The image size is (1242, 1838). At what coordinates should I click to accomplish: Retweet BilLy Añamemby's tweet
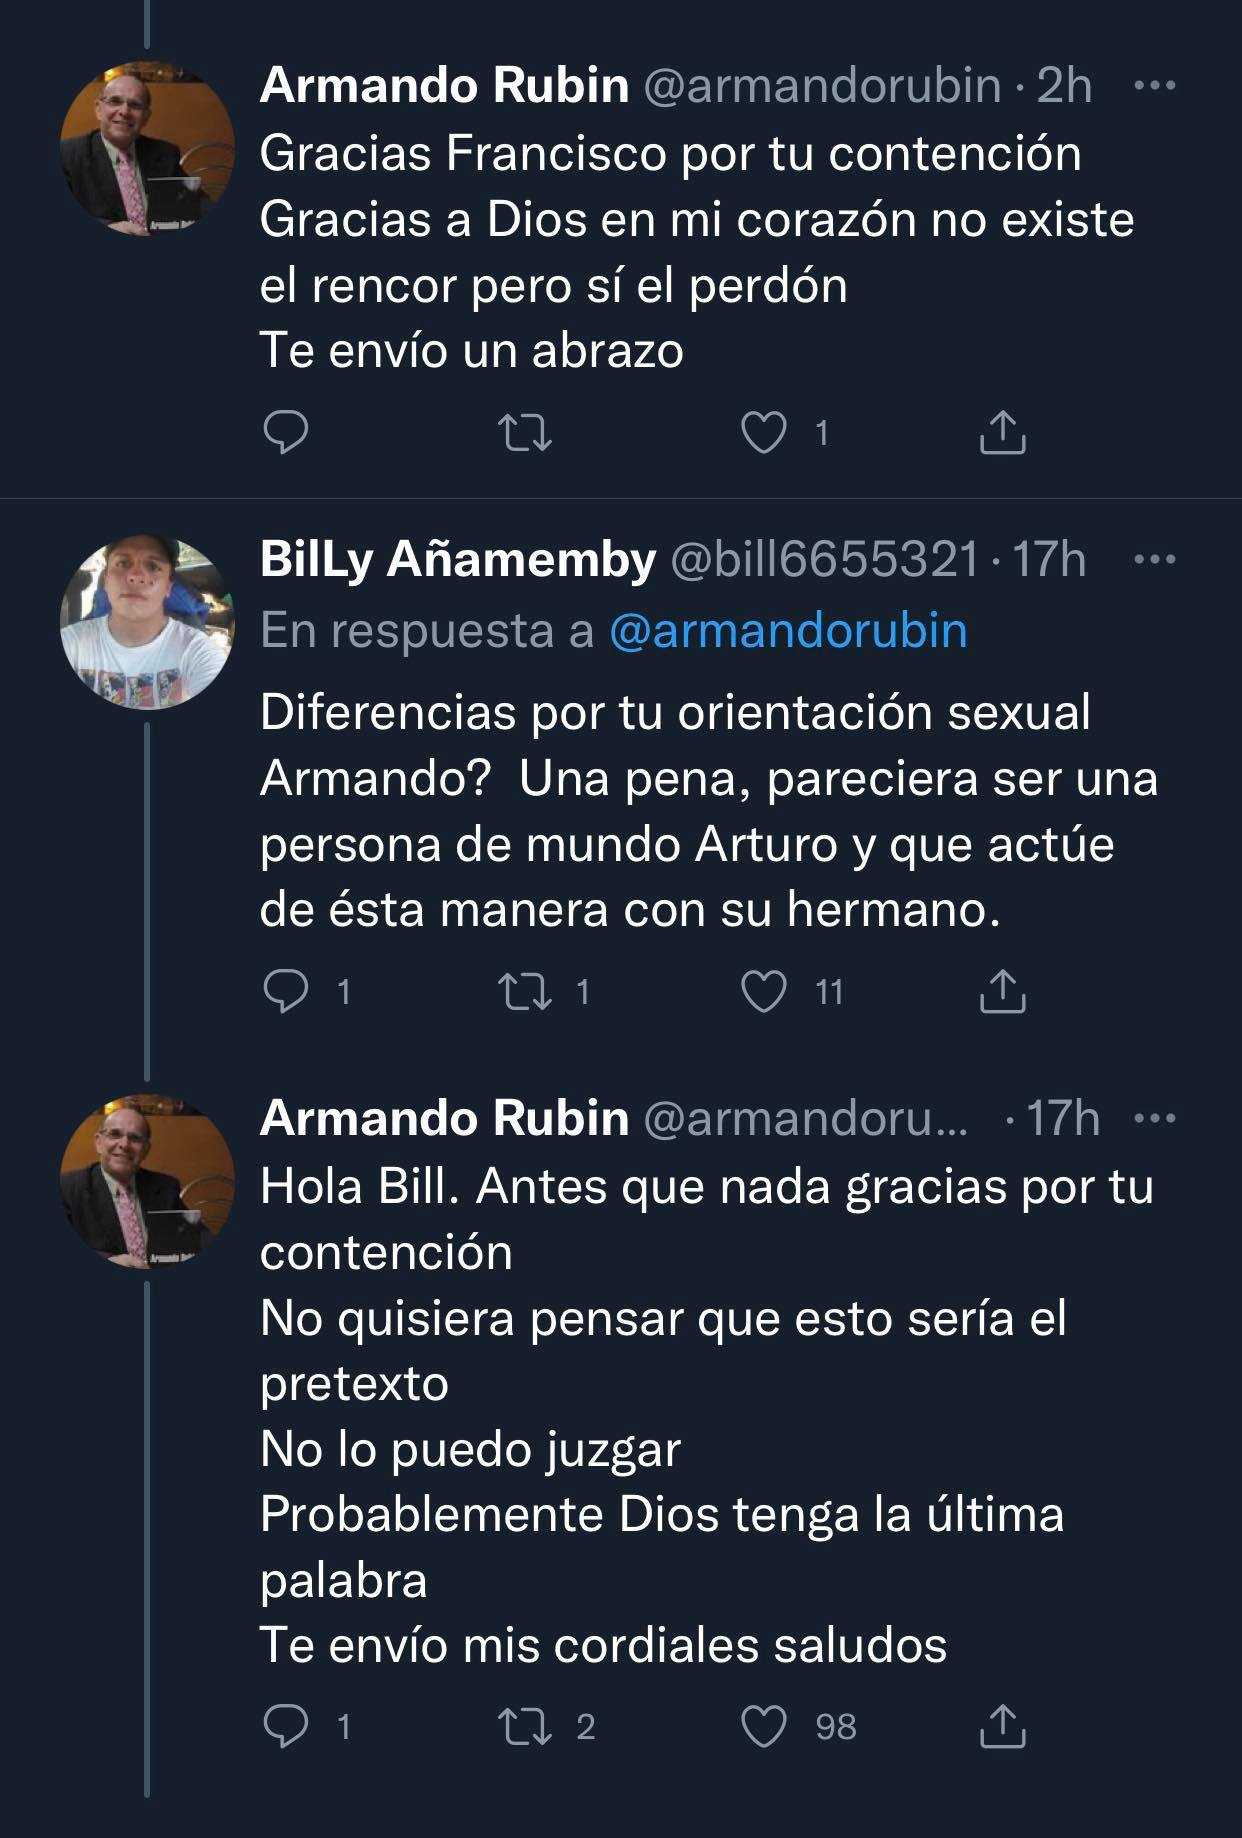coord(525,992)
